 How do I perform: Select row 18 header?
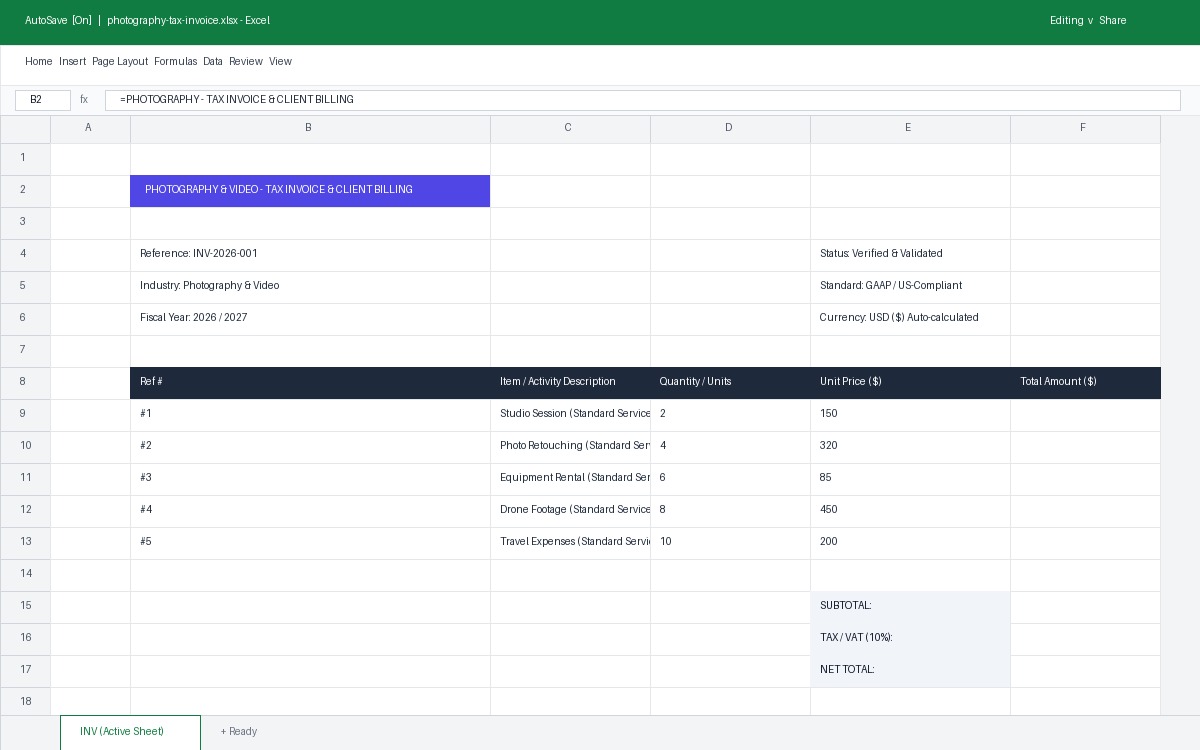coord(25,701)
